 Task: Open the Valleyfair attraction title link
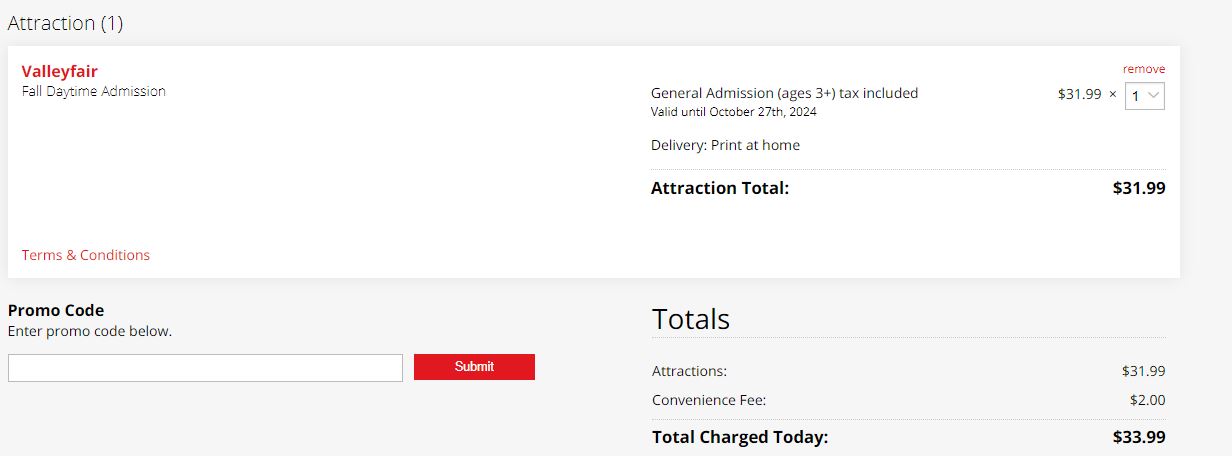tap(59, 71)
